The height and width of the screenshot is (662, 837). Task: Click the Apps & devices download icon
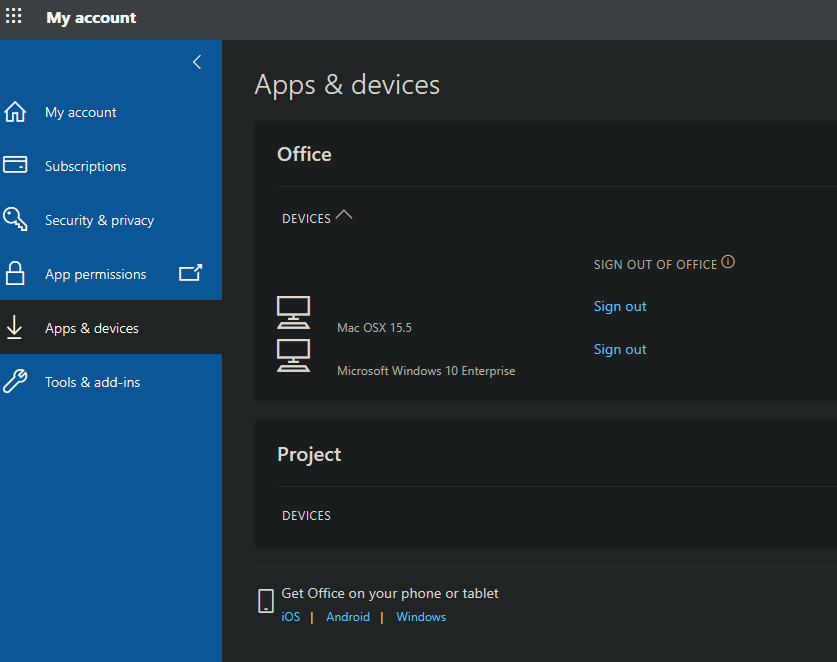tap(15, 327)
